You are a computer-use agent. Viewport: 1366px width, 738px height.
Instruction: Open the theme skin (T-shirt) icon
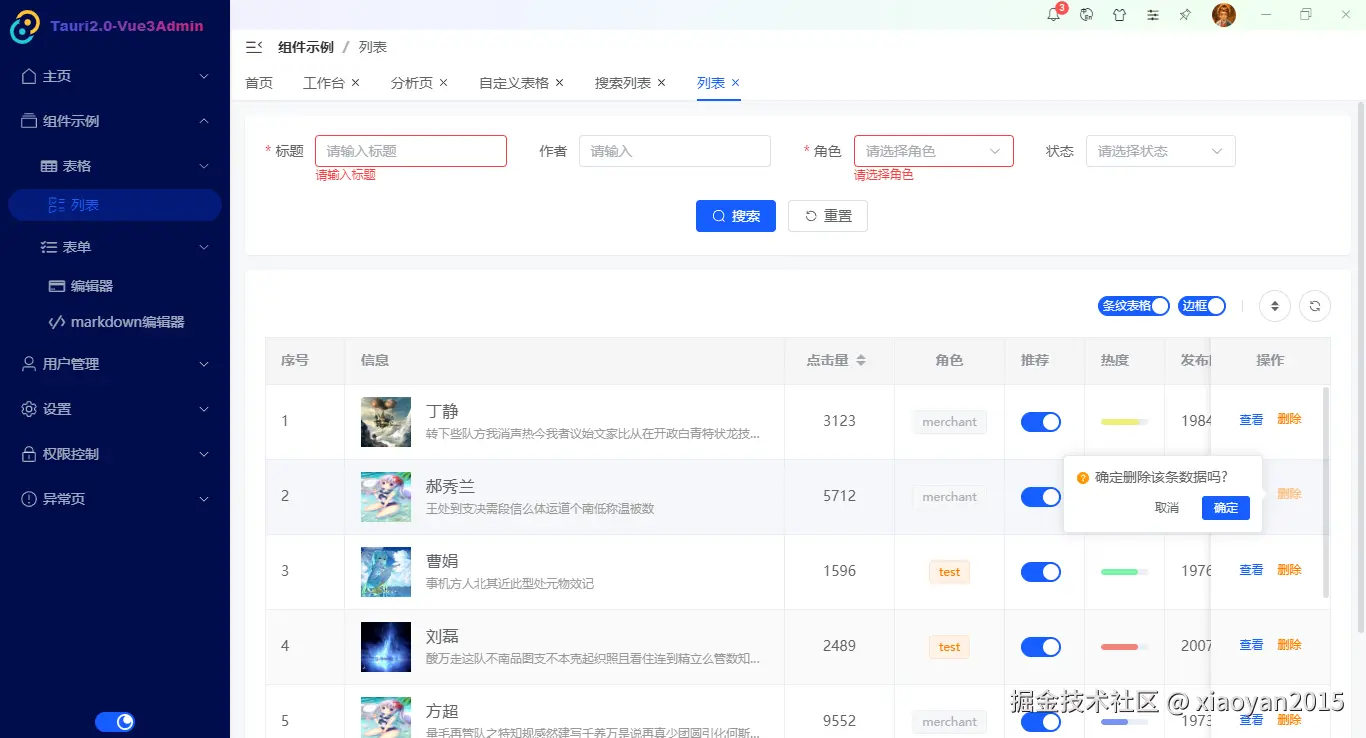coord(1119,15)
